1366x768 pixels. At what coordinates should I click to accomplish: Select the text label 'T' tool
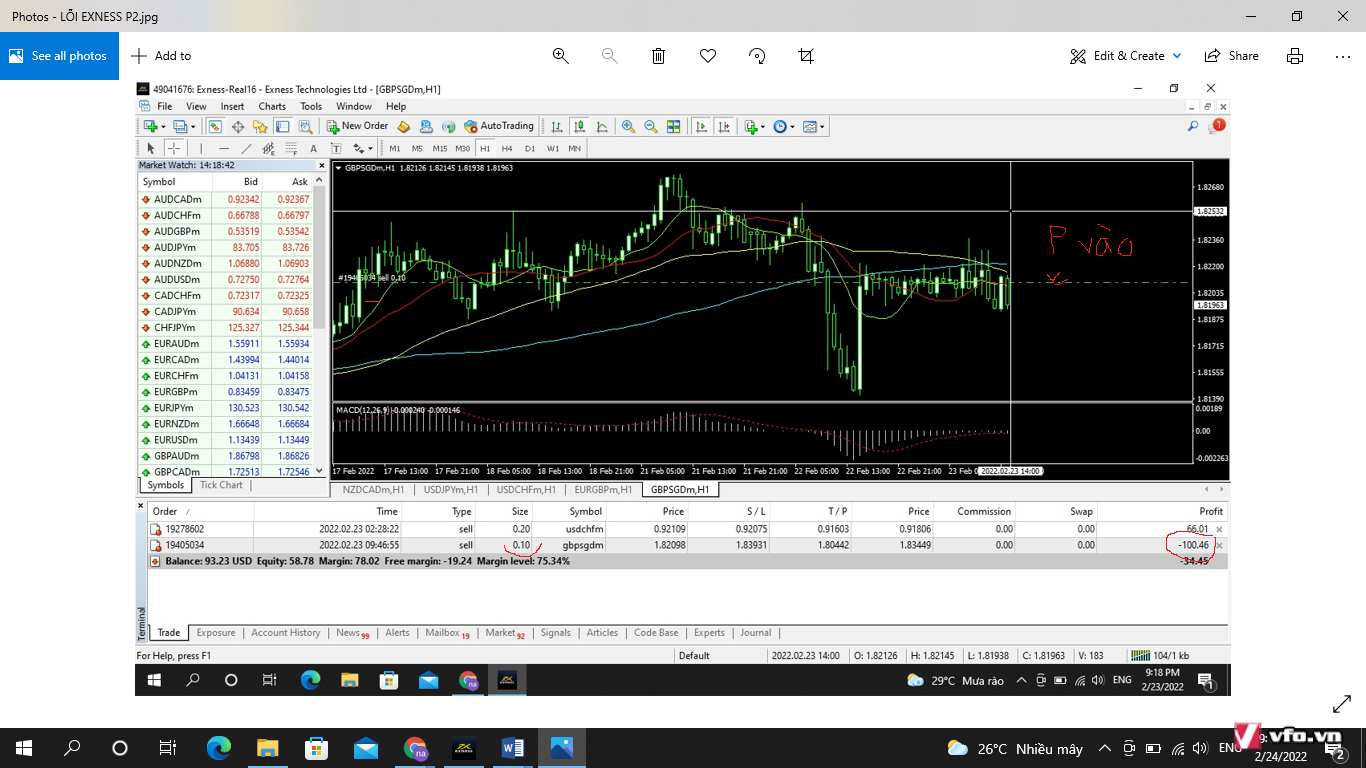click(336, 149)
